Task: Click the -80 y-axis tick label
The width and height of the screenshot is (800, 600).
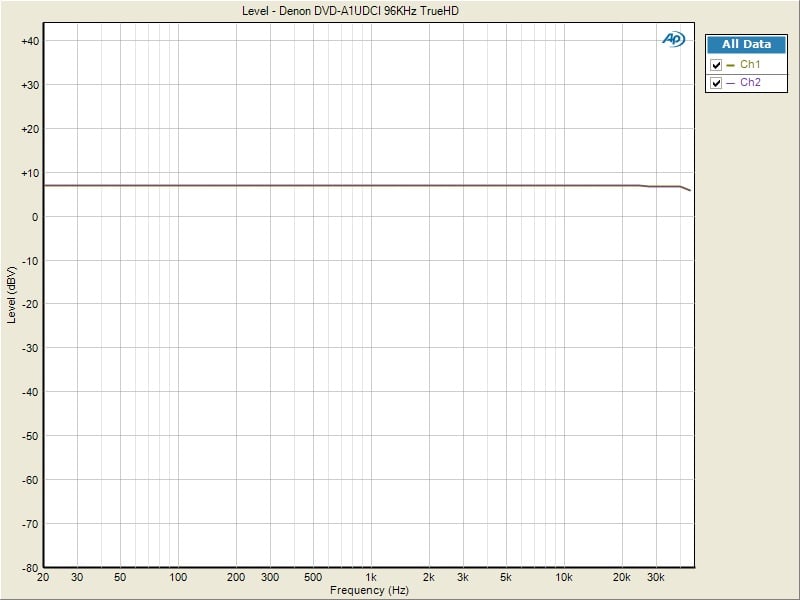Action: tap(31, 568)
